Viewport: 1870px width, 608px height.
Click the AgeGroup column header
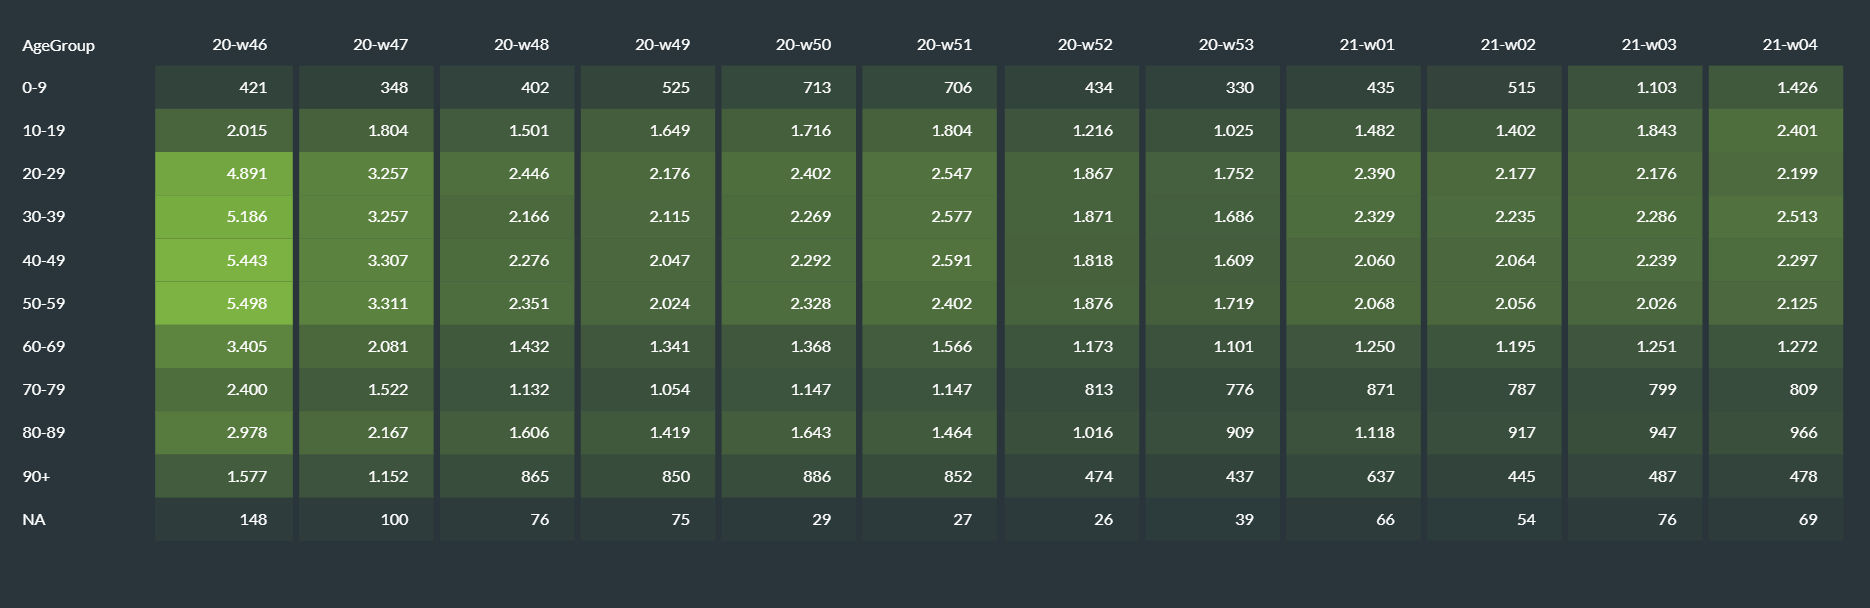coord(58,46)
